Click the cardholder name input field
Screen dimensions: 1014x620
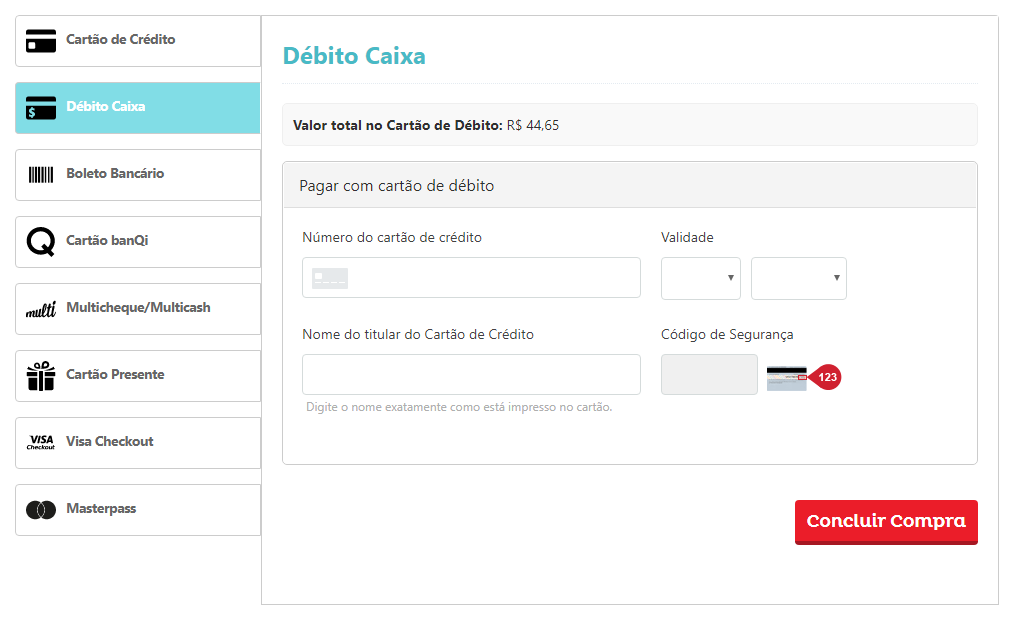(471, 374)
